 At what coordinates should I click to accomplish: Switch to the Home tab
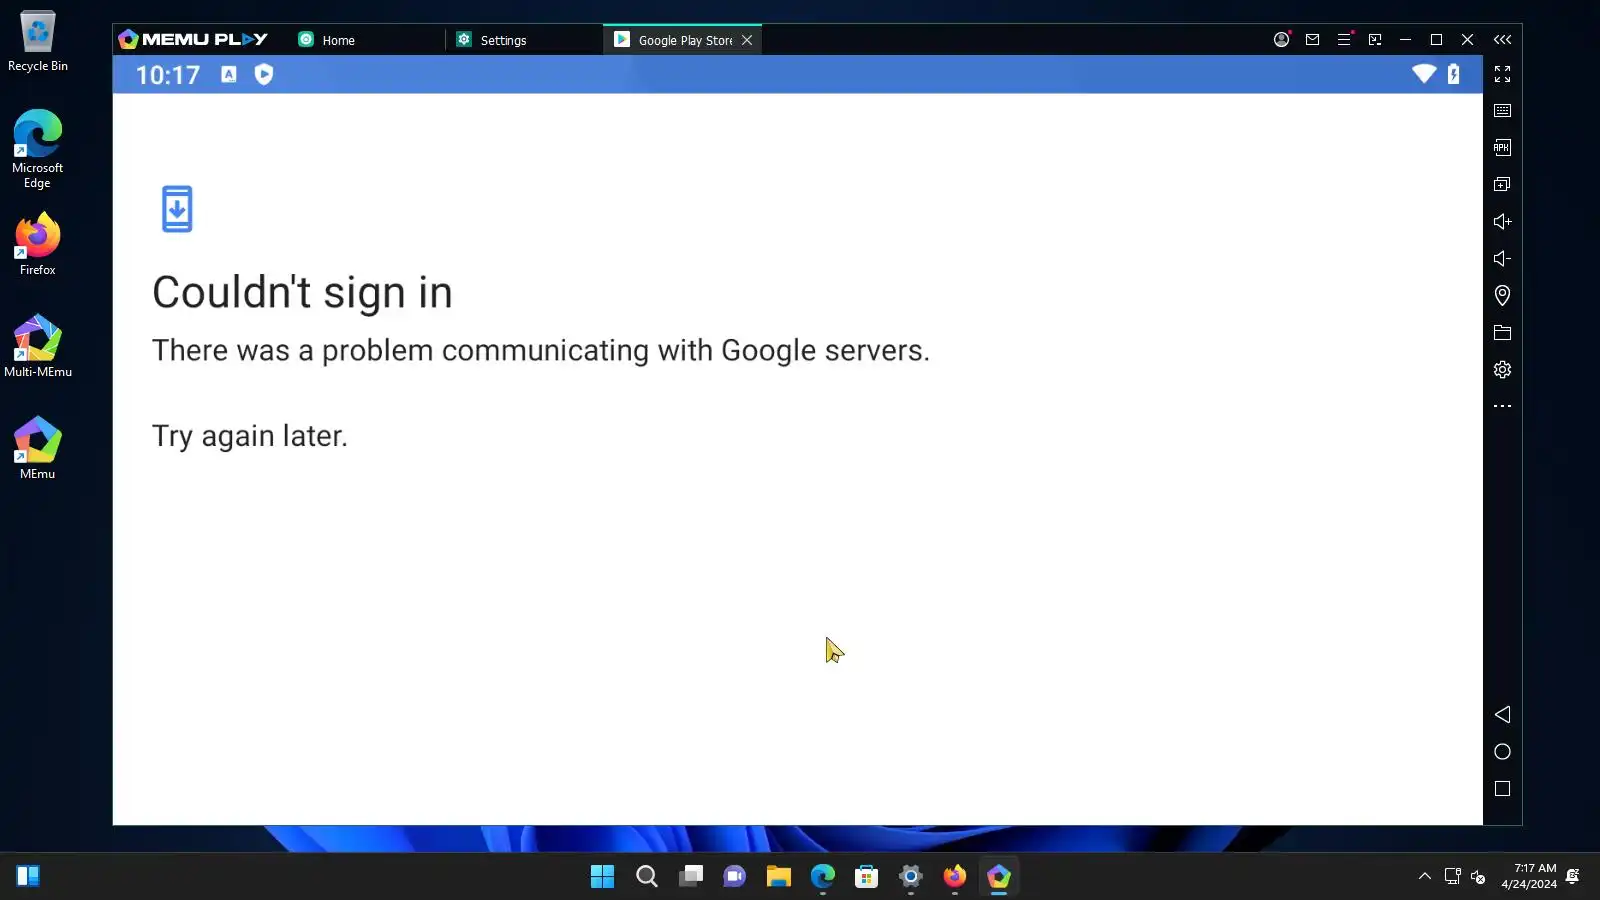pyautogui.click(x=327, y=40)
